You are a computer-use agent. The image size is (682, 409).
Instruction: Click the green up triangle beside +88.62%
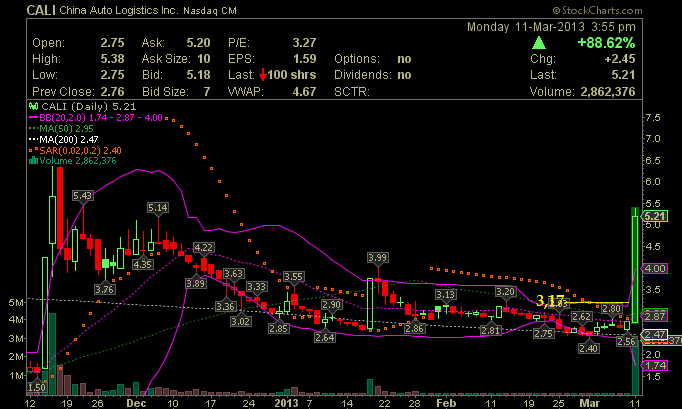click(538, 43)
